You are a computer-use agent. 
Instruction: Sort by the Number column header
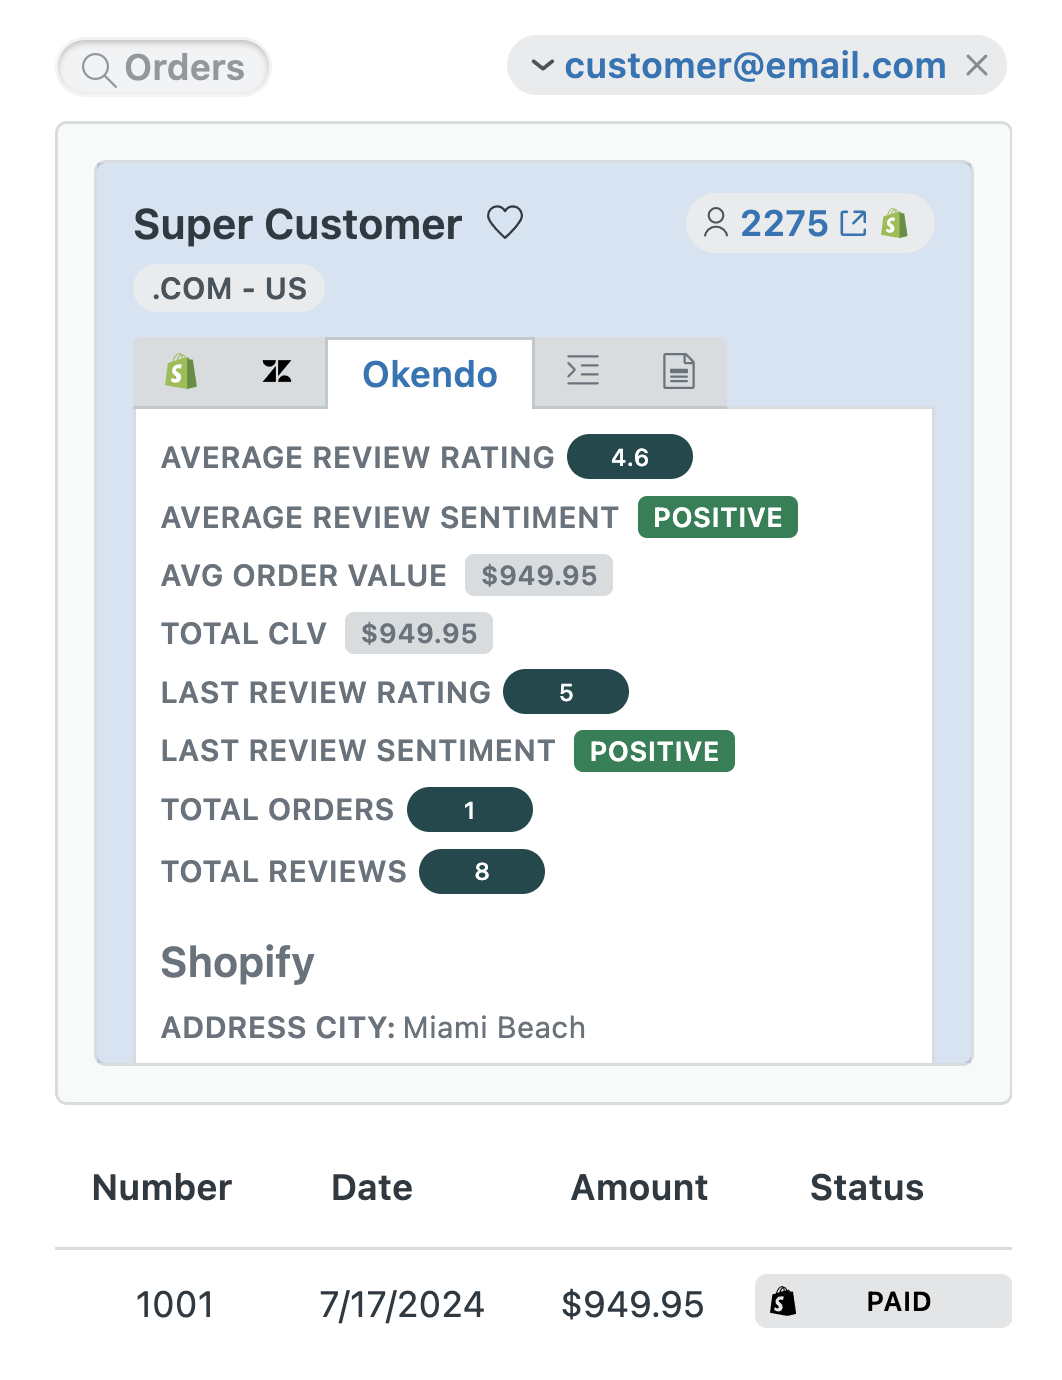click(x=162, y=1187)
